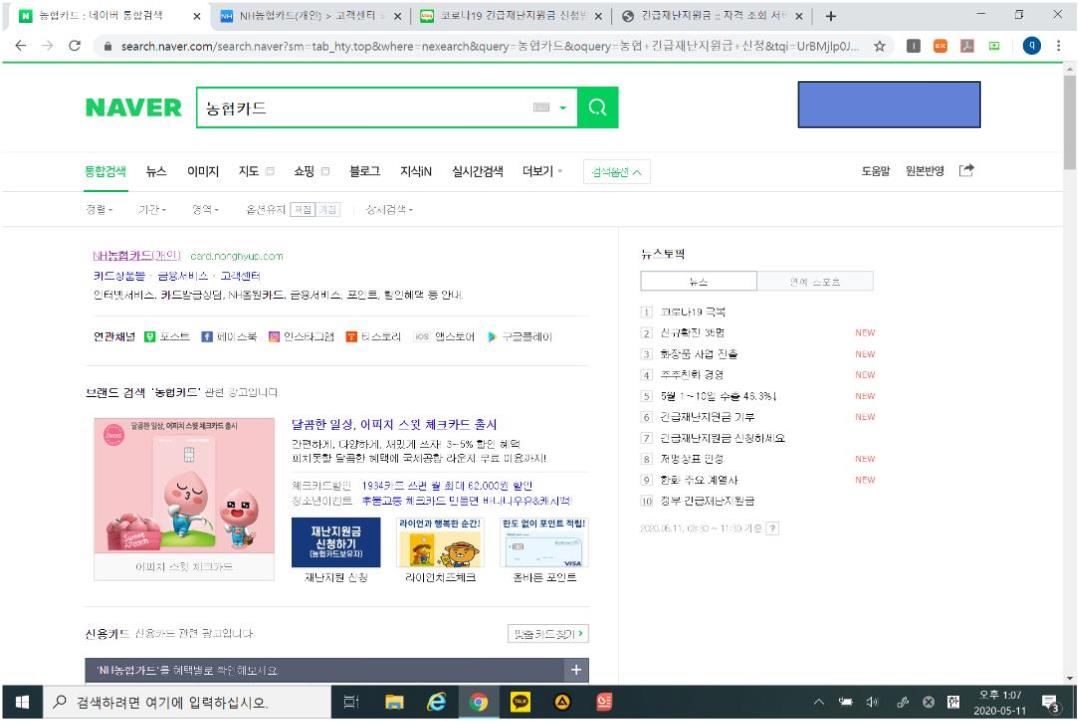Open the 도움말 help link

(875, 171)
